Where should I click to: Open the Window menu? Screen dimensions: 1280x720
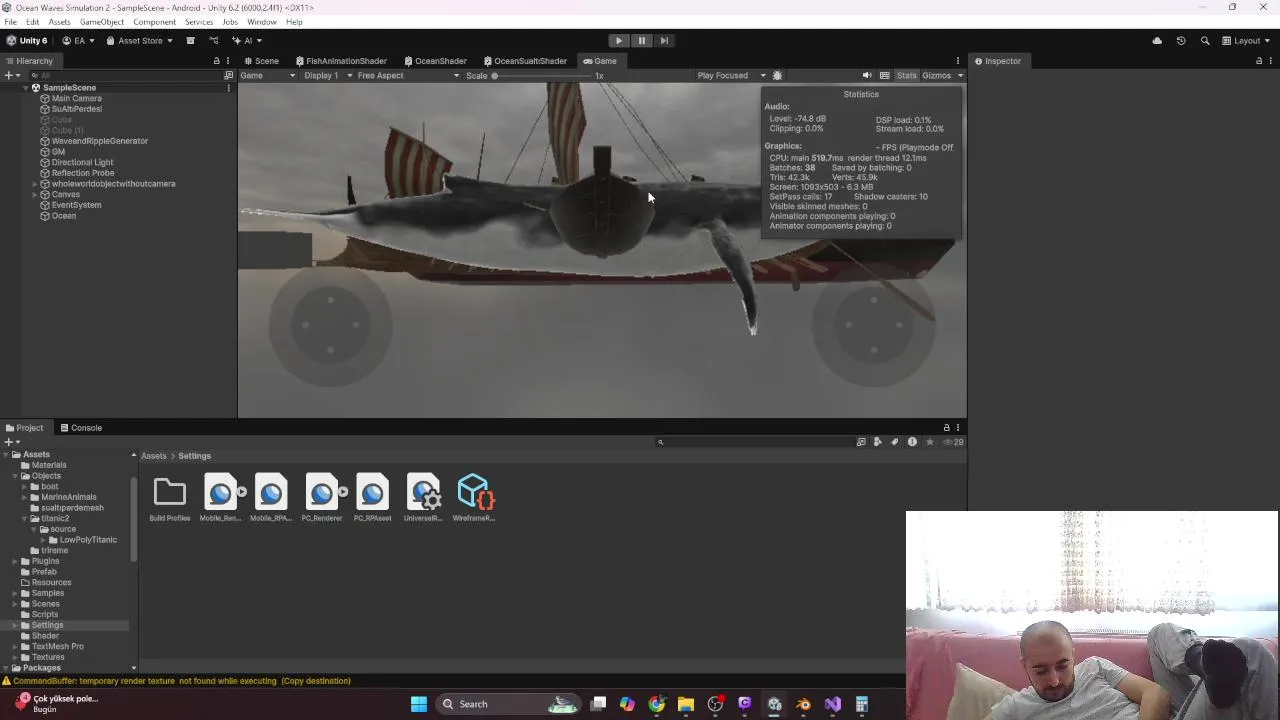(x=262, y=22)
